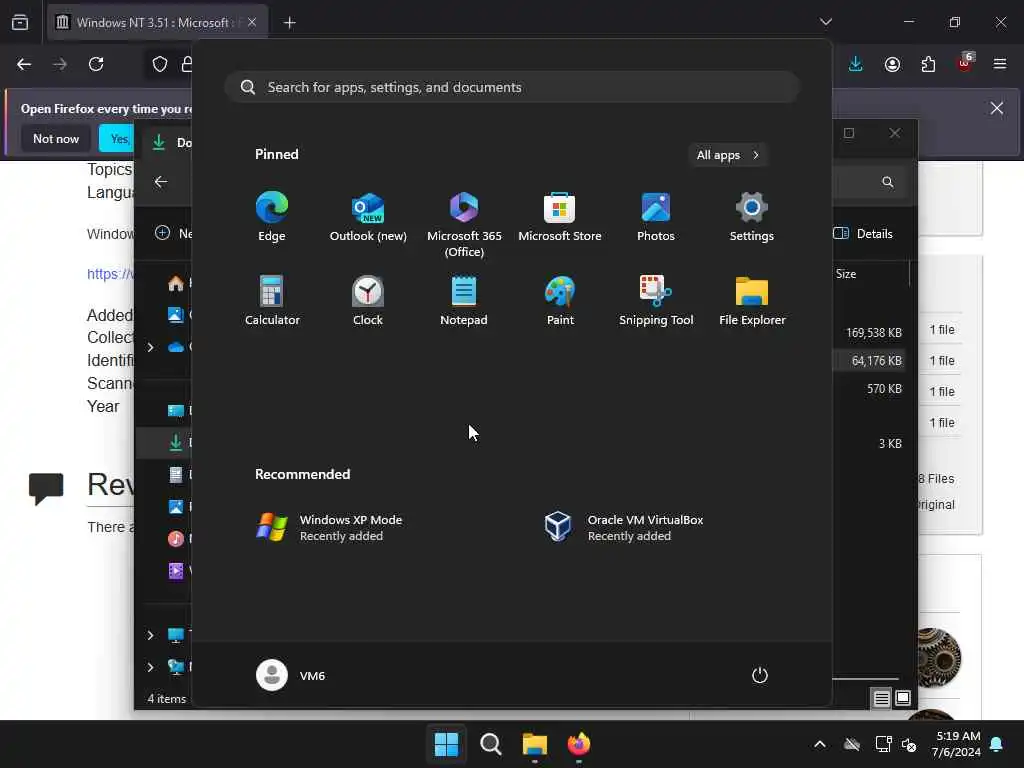1024x768 pixels.
Task: Expand the Network tree node
Action: 150,667
